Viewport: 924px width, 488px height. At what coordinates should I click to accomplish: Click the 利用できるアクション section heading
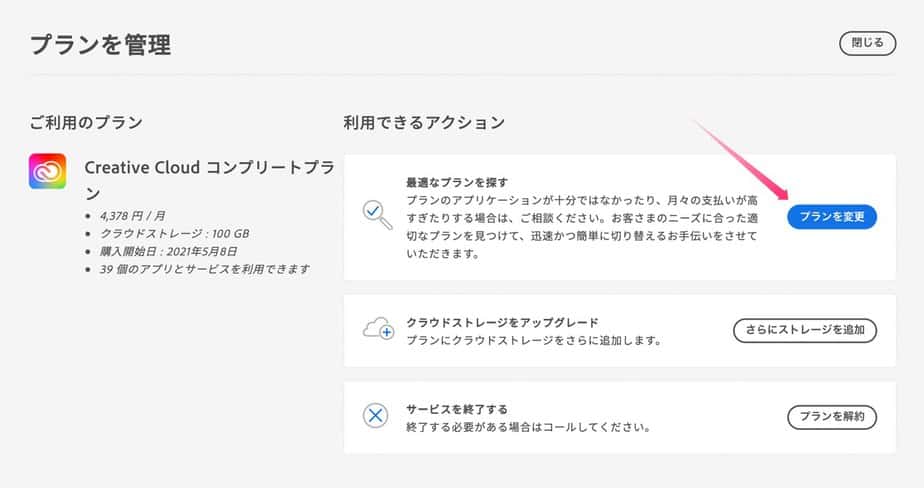pyautogui.click(x=424, y=123)
